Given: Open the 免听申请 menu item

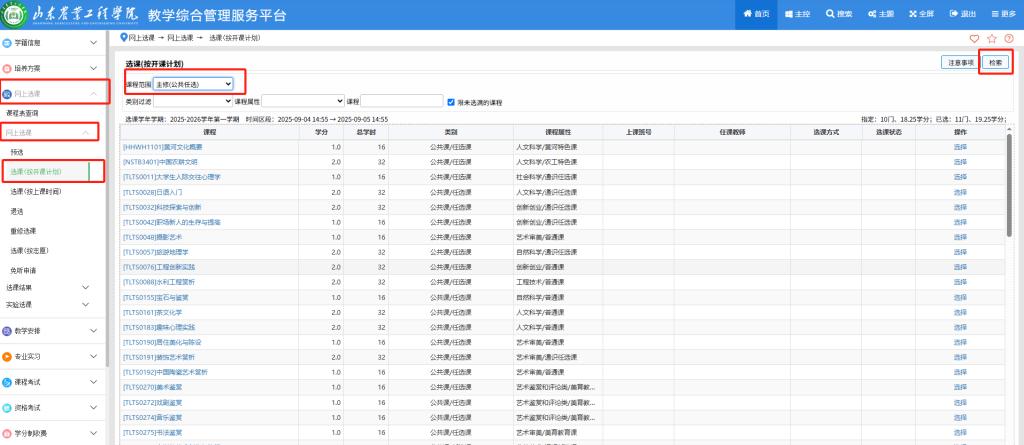Looking at the screenshot, I should (x=23, y=270).
